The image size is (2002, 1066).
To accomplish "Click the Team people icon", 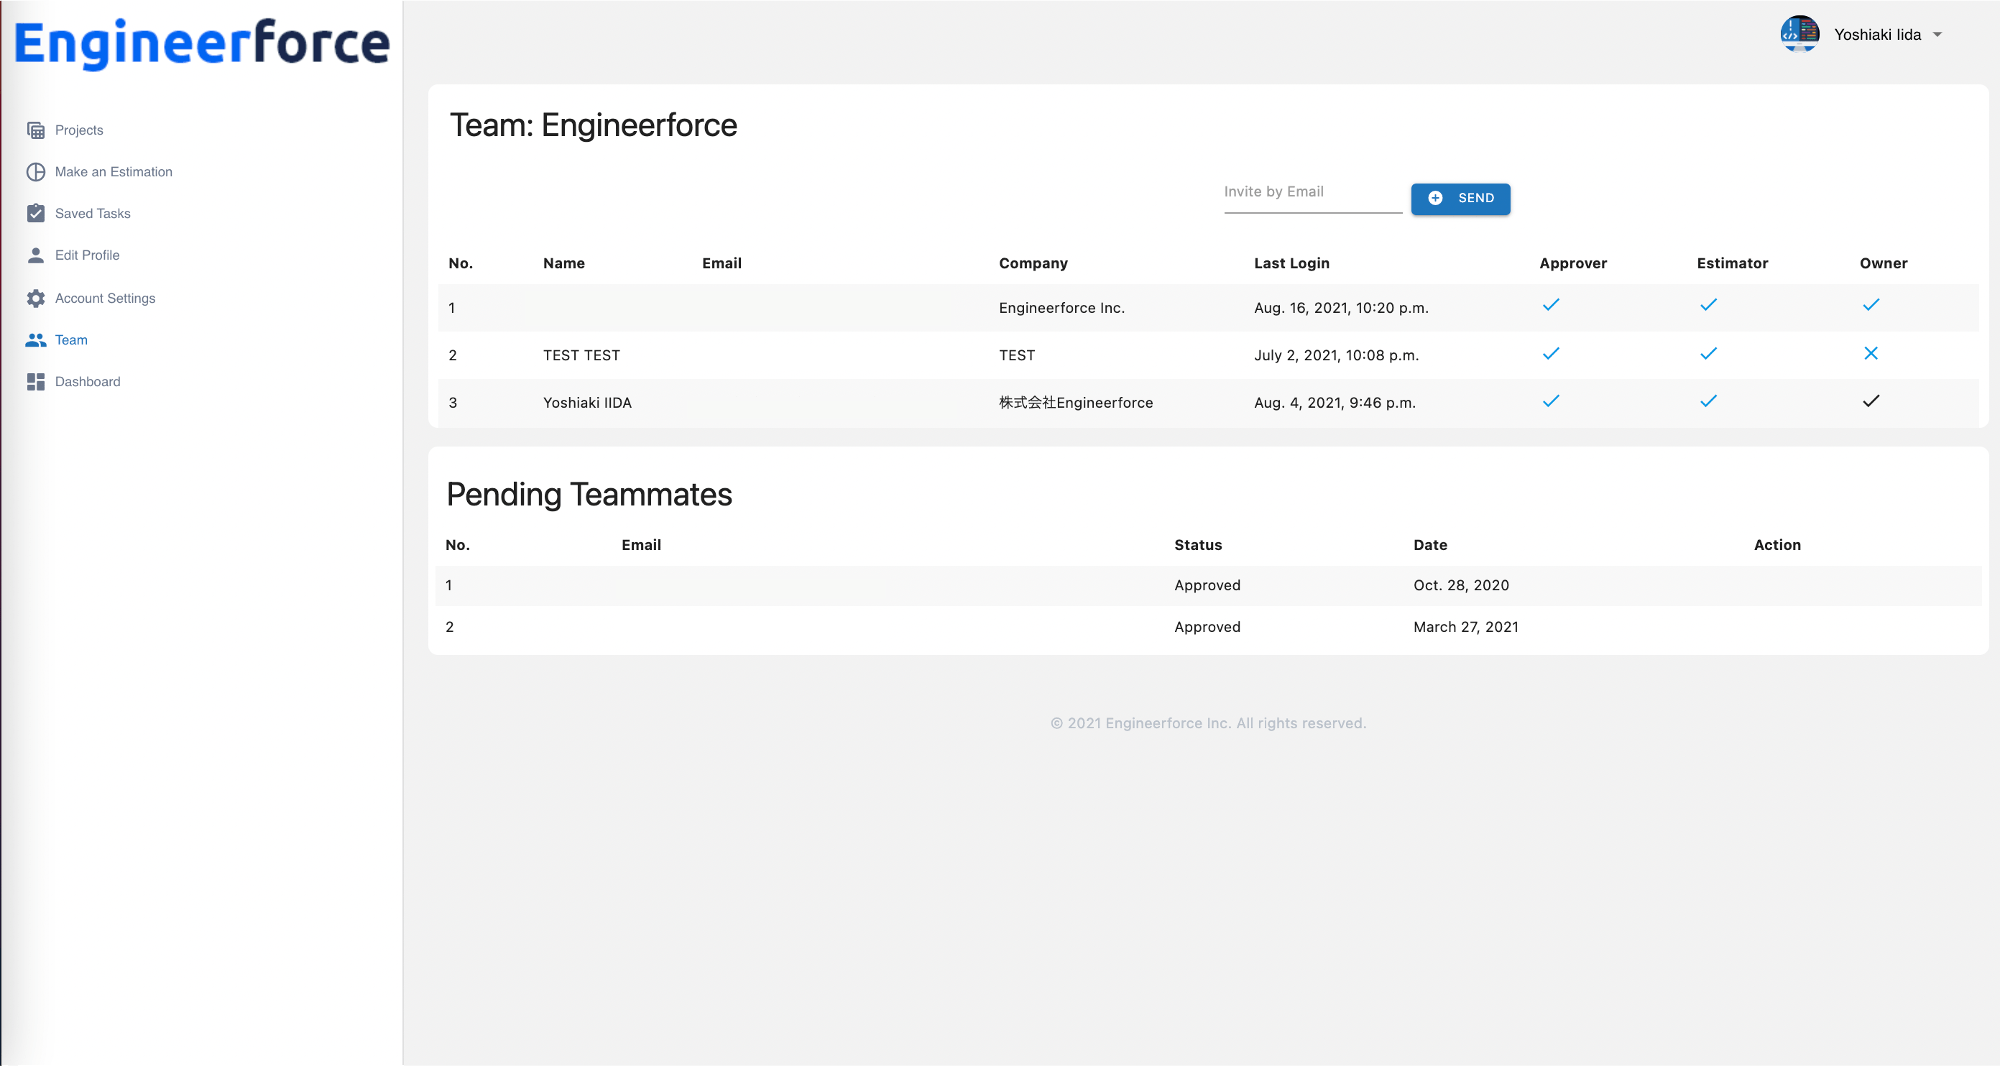I will [36, 340].
